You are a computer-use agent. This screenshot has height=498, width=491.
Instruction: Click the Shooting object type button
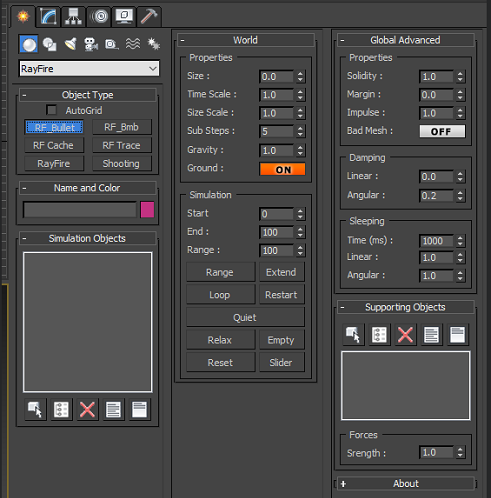122,164
